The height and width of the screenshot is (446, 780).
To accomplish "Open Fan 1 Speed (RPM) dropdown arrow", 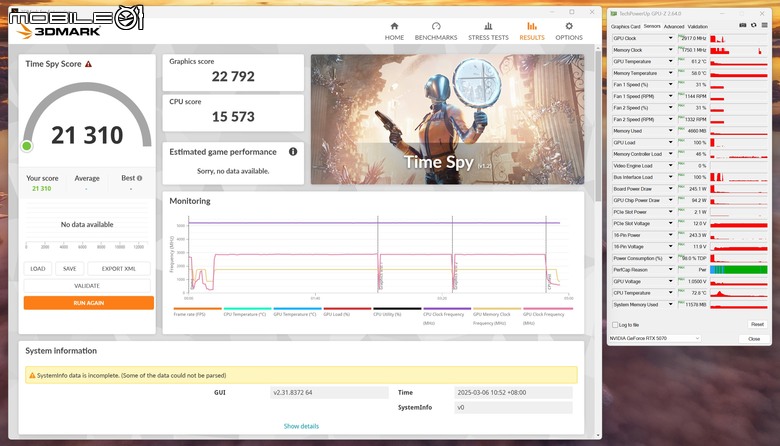I will [x=670, y=96].
